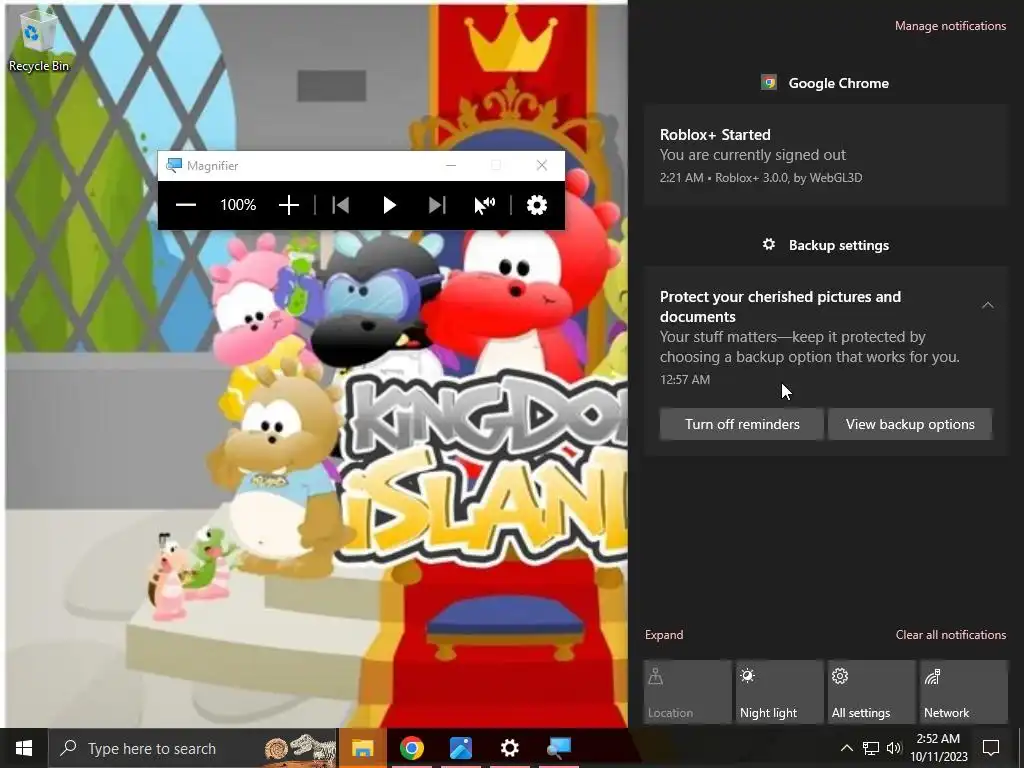
Task: Switch to Magnifier taskbar icon
Action: pos(558,748)
